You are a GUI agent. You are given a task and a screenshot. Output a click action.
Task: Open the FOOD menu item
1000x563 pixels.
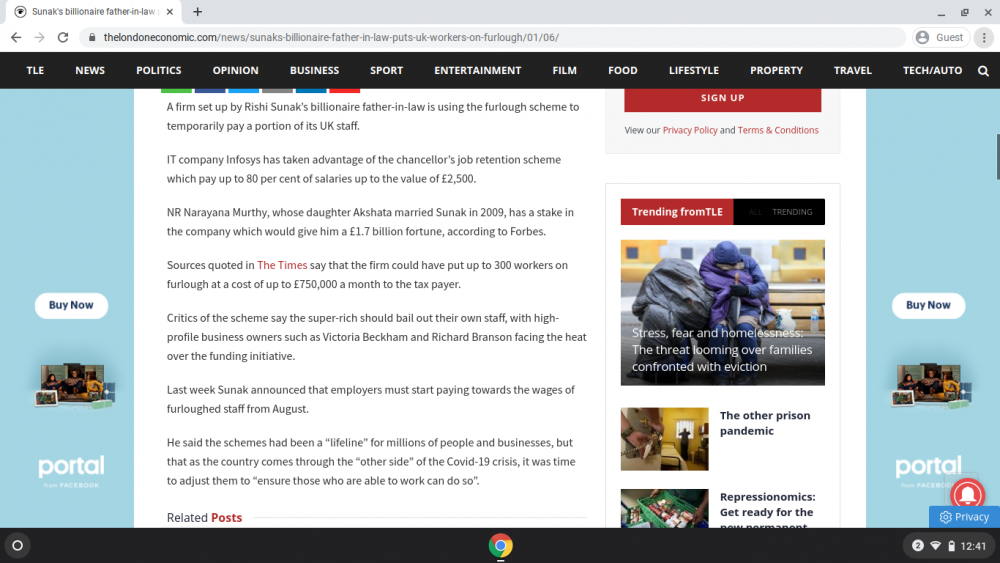click(622, 71)
